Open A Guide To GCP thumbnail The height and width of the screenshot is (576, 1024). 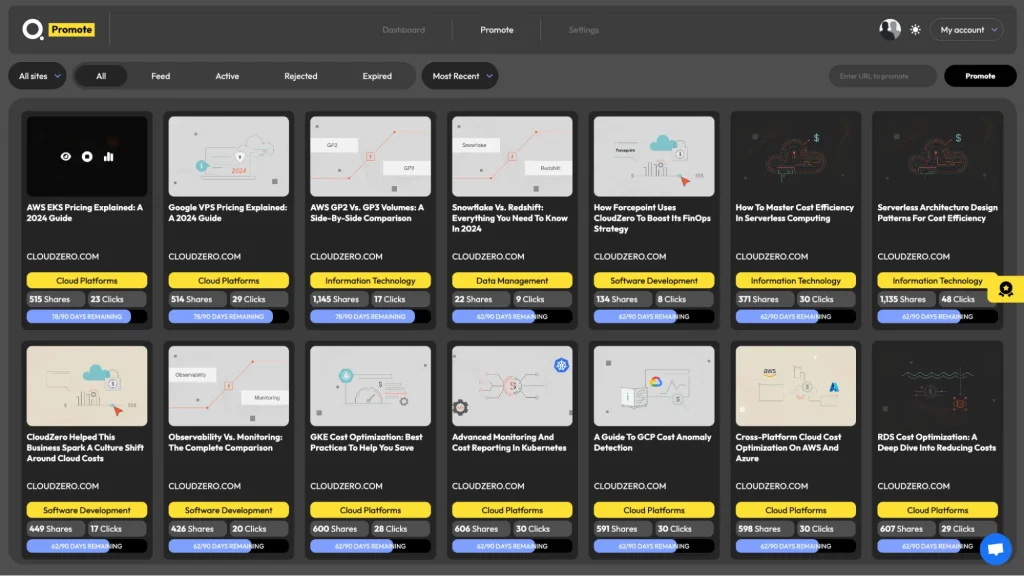pyautogui.click(x=654, y=386)
